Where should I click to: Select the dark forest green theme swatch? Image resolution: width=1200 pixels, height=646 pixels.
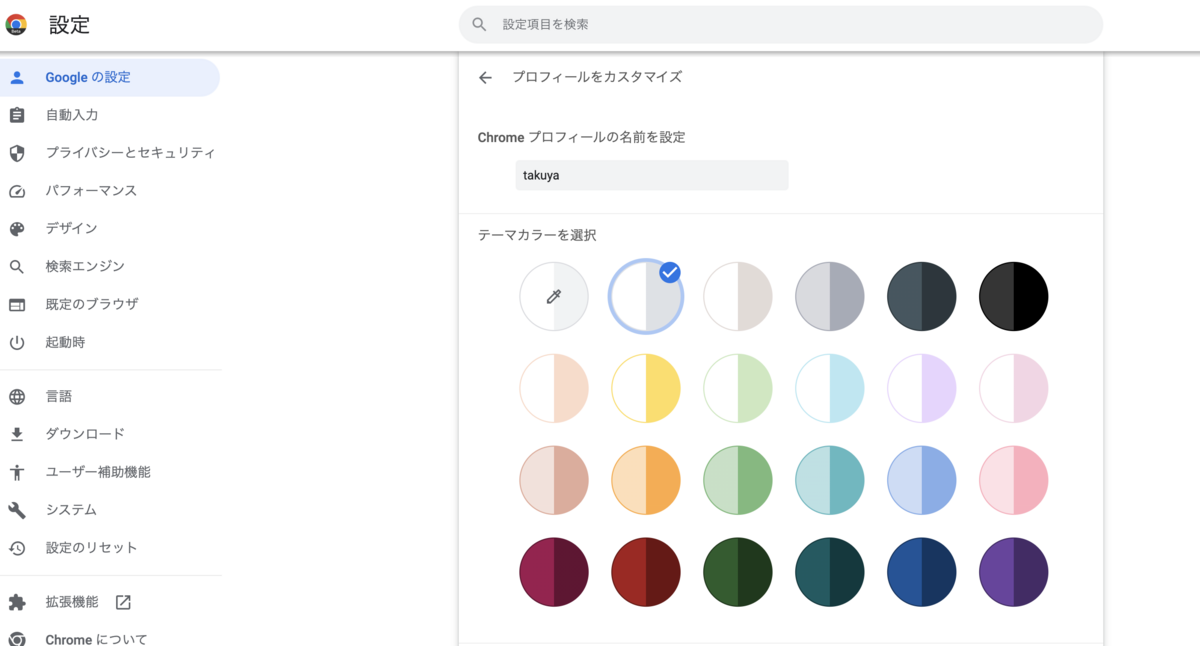738,572
